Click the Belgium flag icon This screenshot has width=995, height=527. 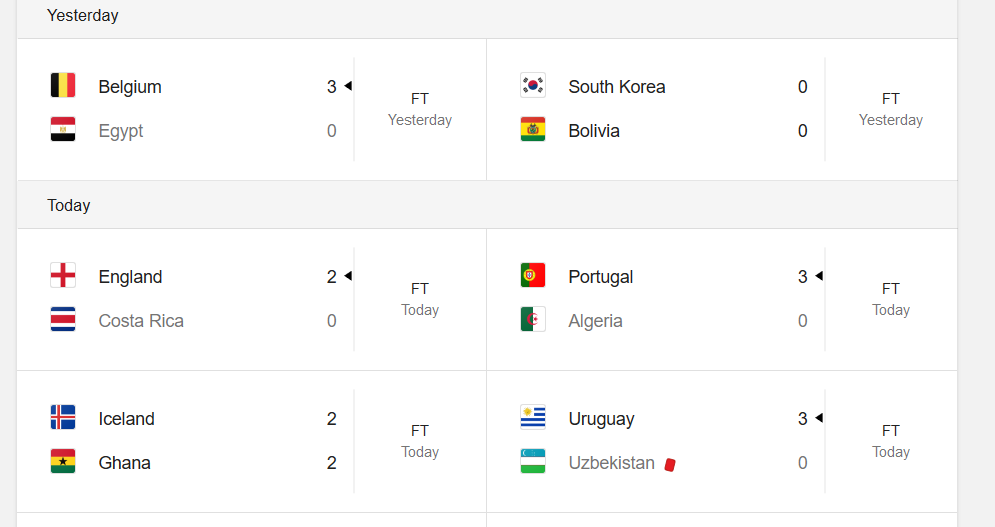pyautogui.click(x=63, y=85)
